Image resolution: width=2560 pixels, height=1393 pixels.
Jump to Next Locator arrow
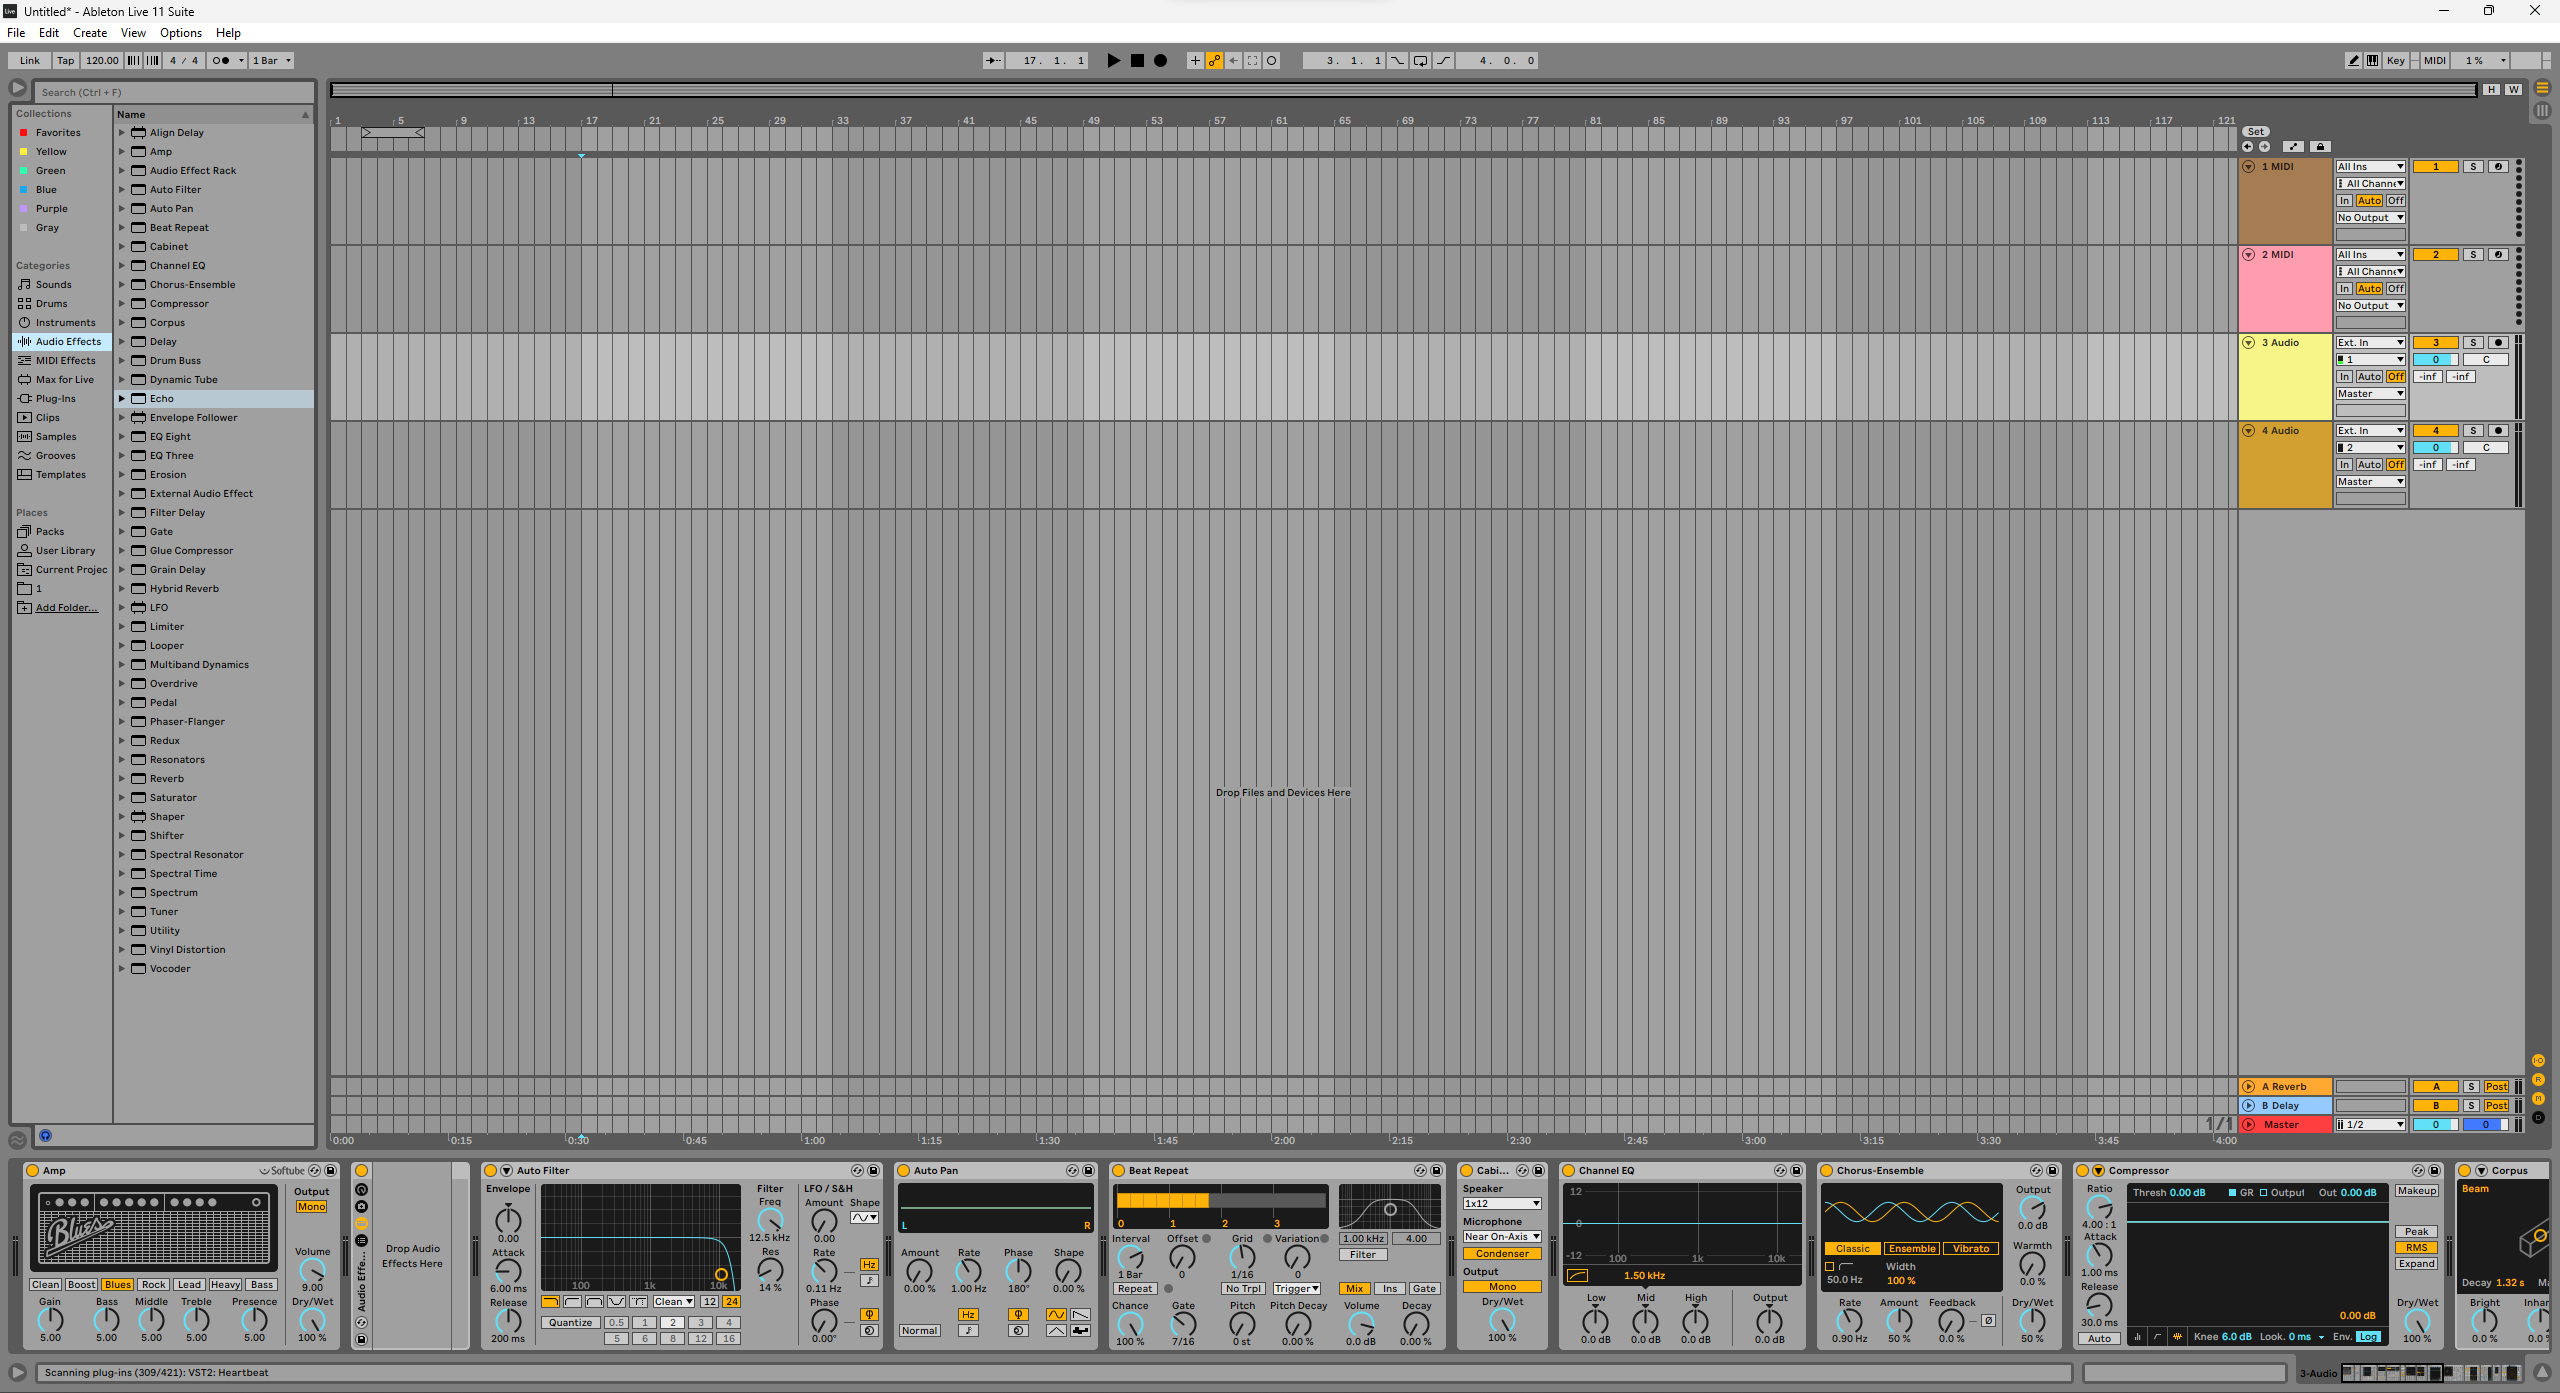click(x=2264, y=146)
